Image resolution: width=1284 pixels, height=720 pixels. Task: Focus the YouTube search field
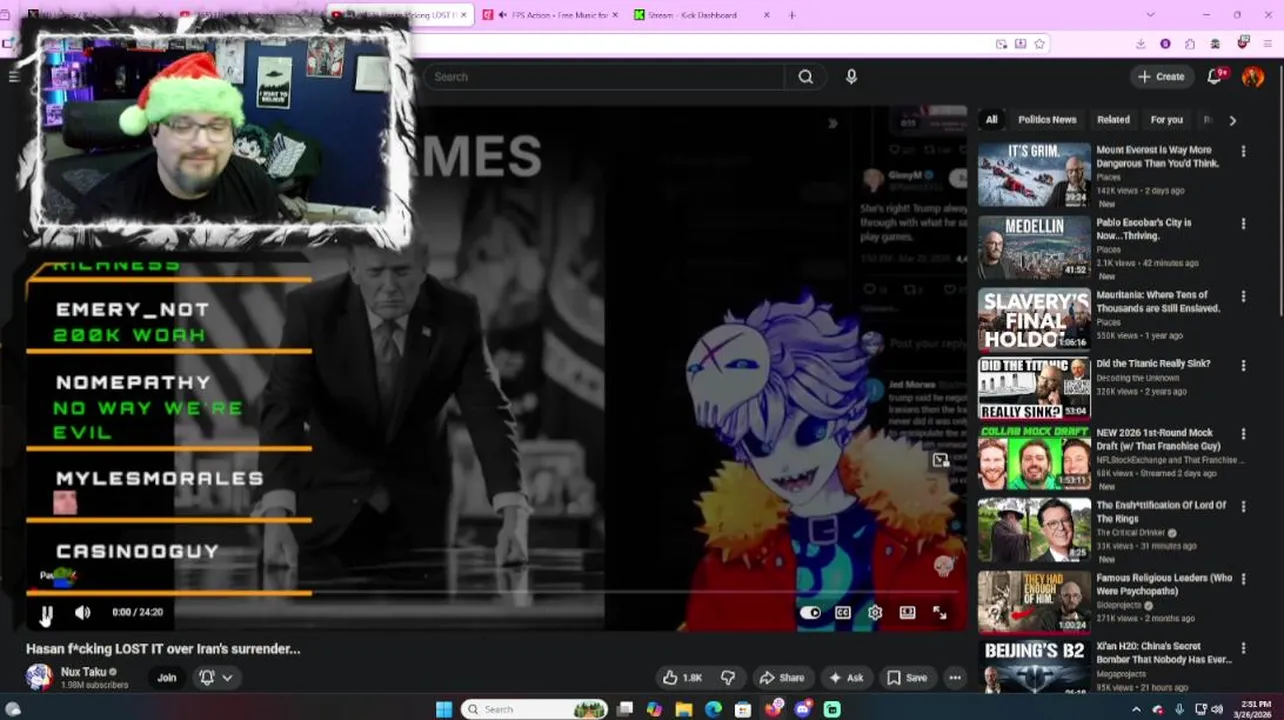click(605, 77)
